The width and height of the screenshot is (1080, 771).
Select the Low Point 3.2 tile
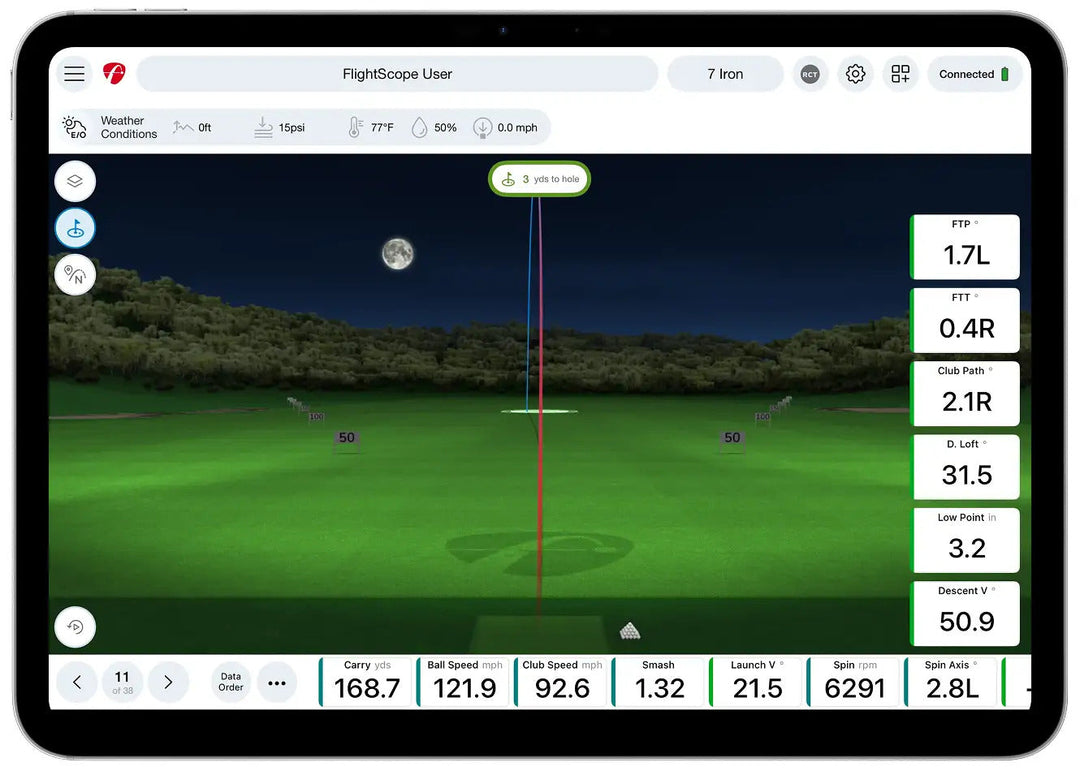965,540
